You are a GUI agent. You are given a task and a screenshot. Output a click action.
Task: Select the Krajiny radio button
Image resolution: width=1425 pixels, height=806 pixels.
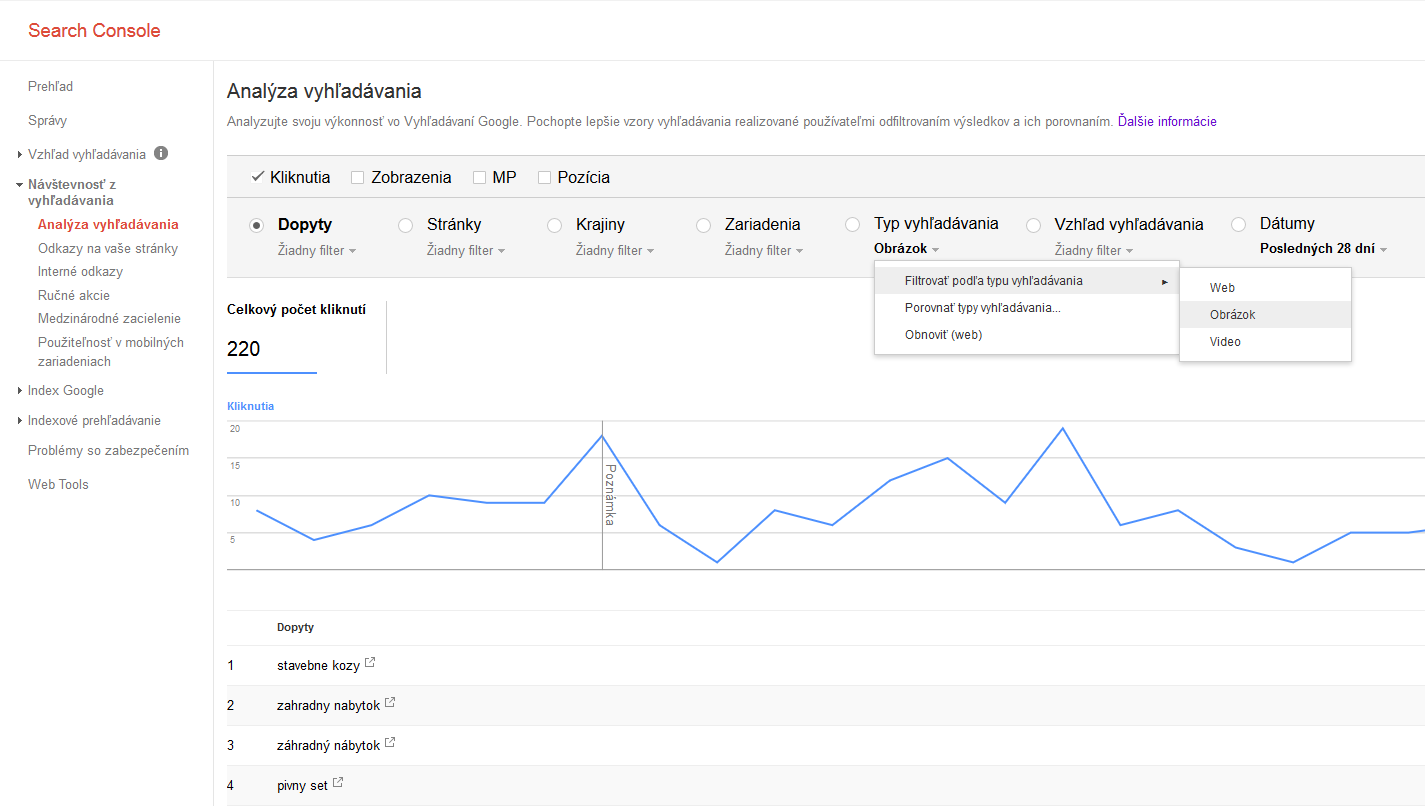555,226
